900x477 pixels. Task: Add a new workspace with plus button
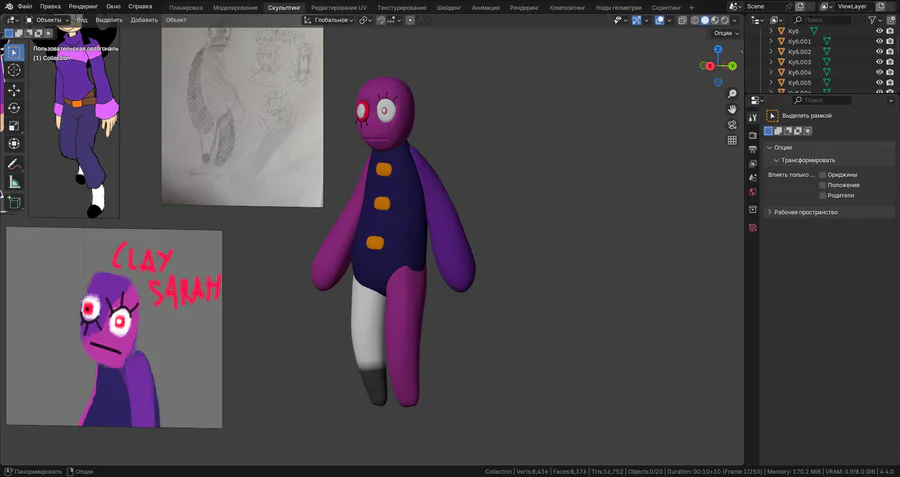[x=691, y=7]
